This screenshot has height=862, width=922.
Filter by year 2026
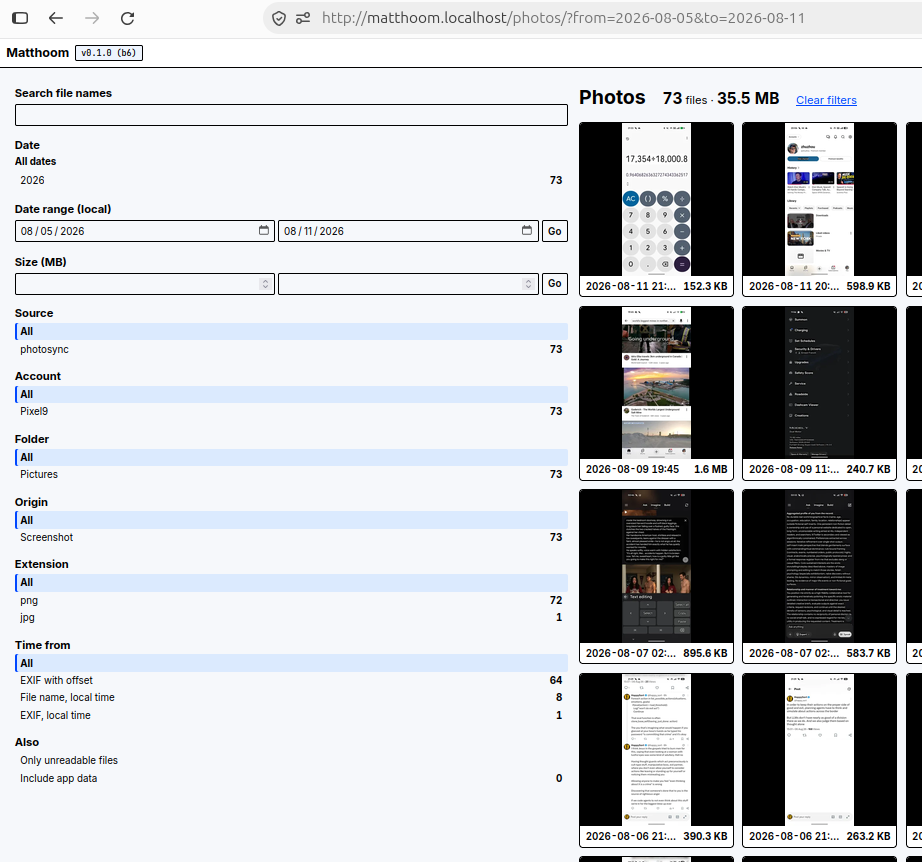pyautogui.click(x=291, y=181)
